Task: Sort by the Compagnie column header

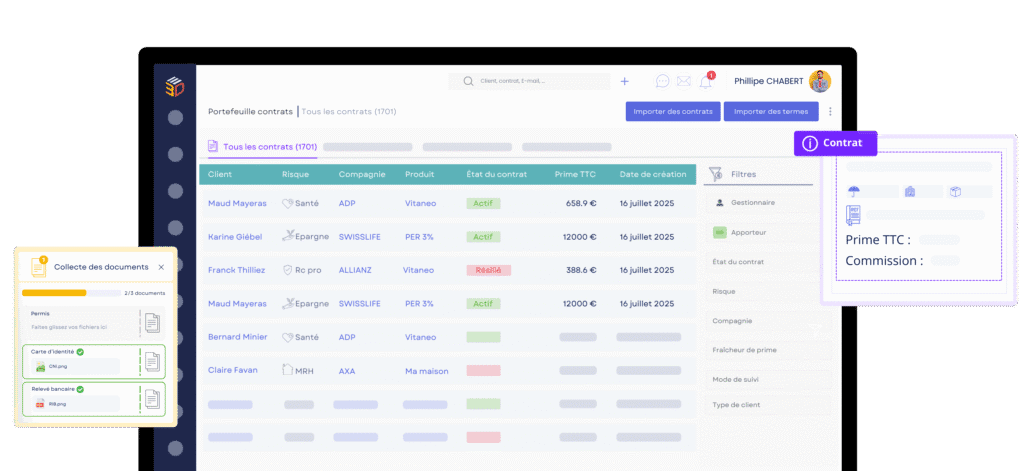Action: (362, 174)
